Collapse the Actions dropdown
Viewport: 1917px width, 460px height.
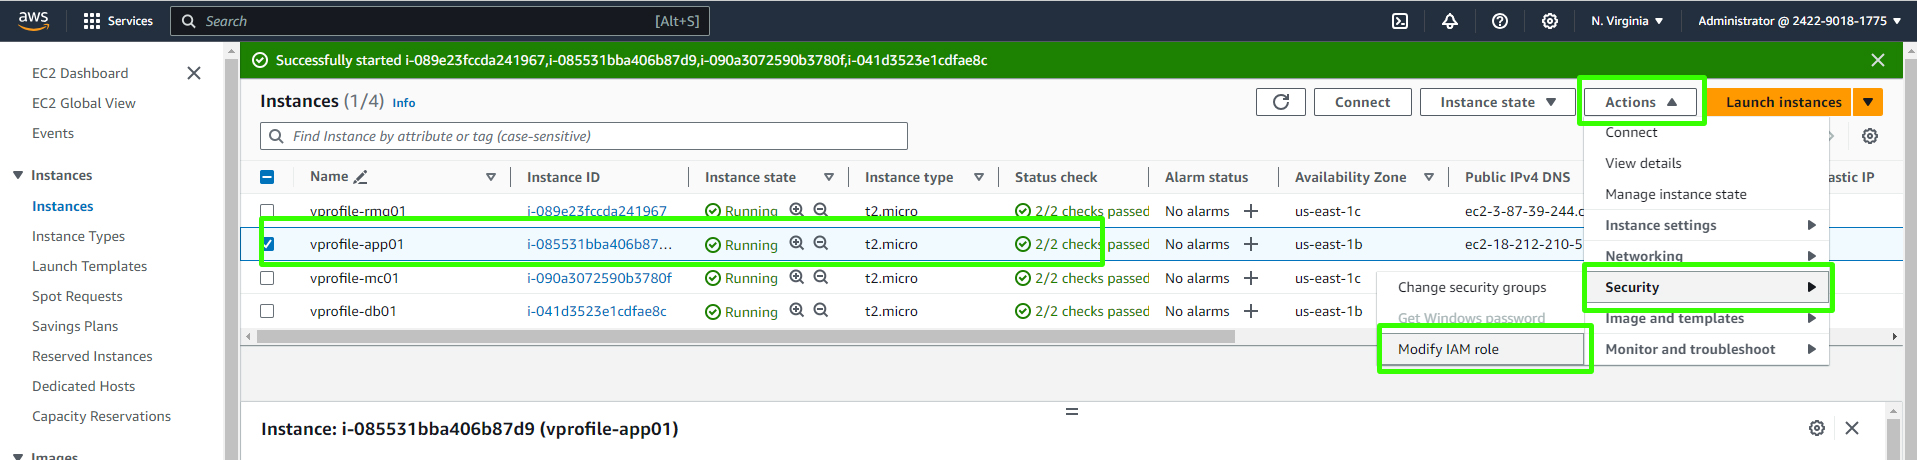(1641, 102)
